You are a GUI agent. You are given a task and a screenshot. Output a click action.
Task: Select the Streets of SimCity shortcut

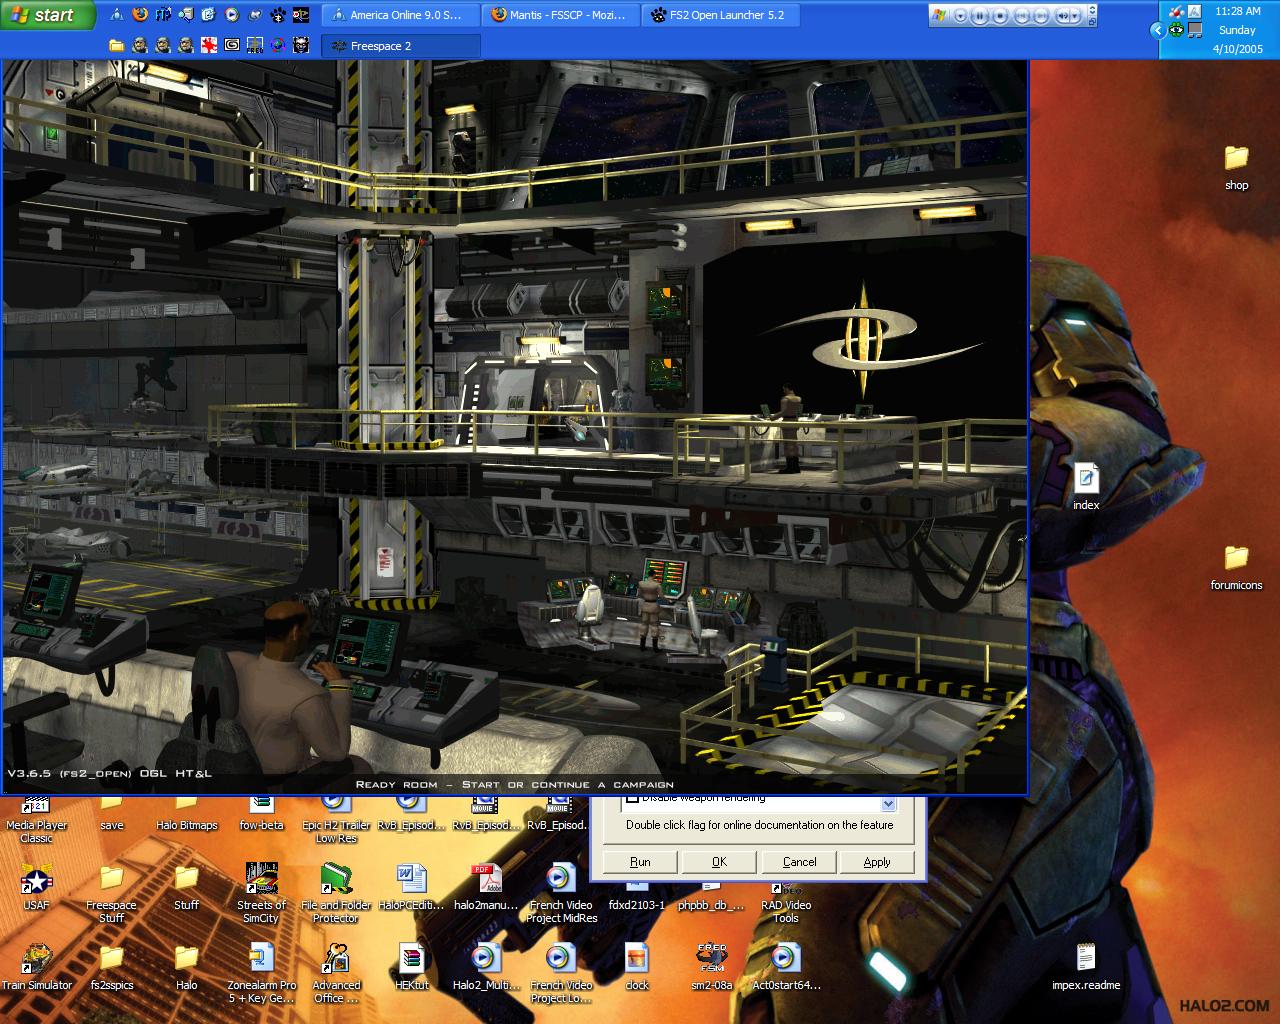261,893
